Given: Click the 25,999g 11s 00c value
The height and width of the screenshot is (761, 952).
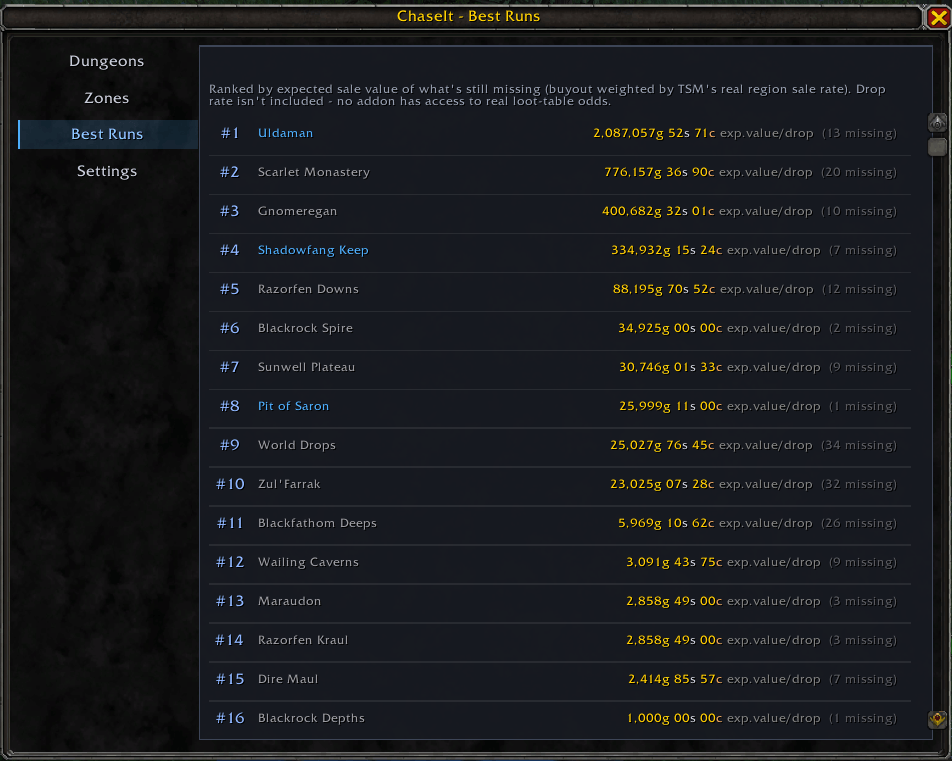Looking at the screenshot, I should click(671, 406).
